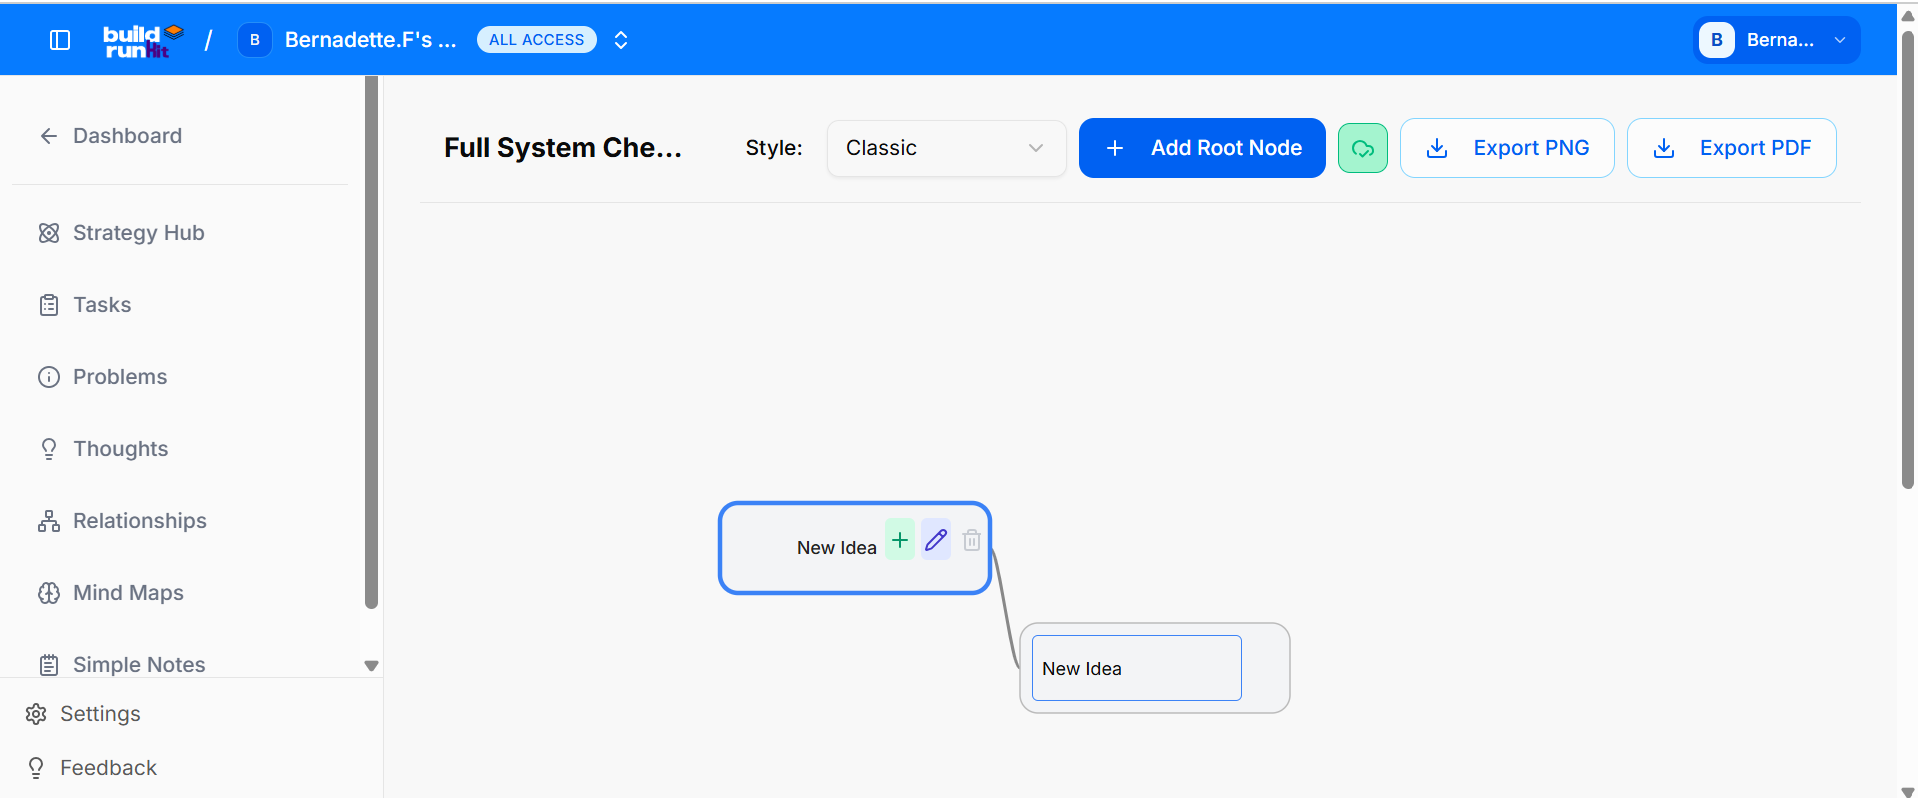Toggle the sidebar panel icon
The width and height of the screenshot is (1918, 798).
click(x=60, y=40)
